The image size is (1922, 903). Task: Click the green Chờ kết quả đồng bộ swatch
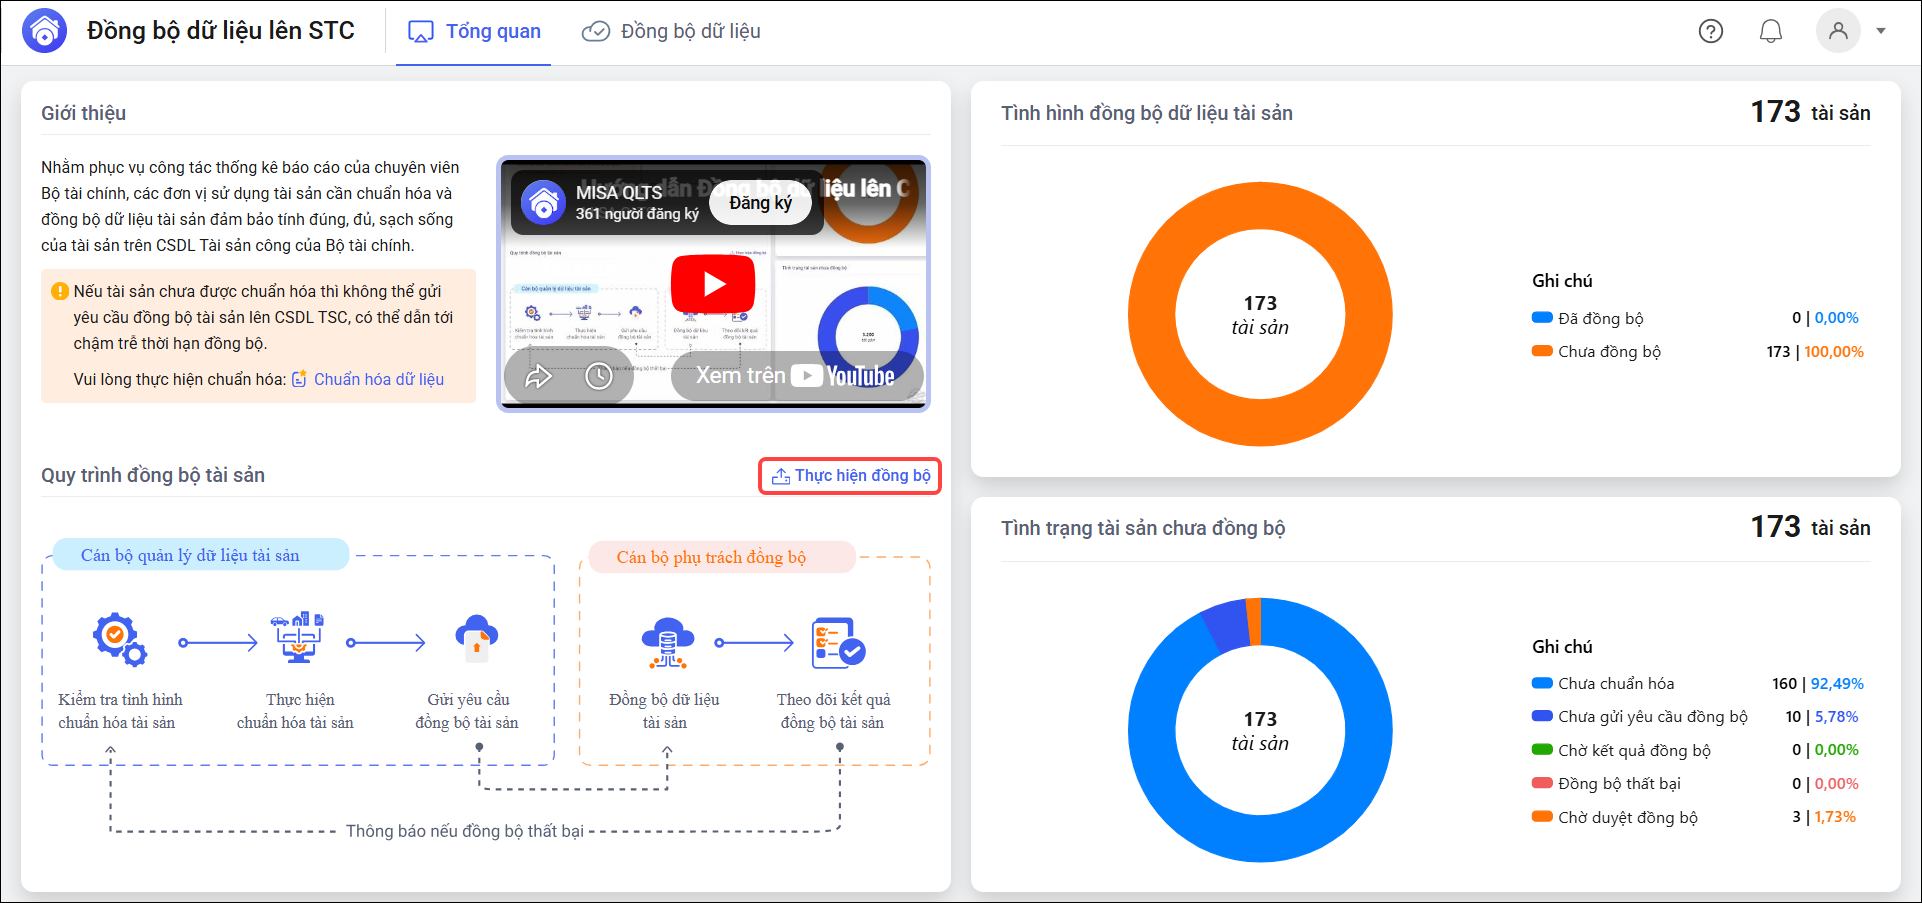[x=1542, y=750]
